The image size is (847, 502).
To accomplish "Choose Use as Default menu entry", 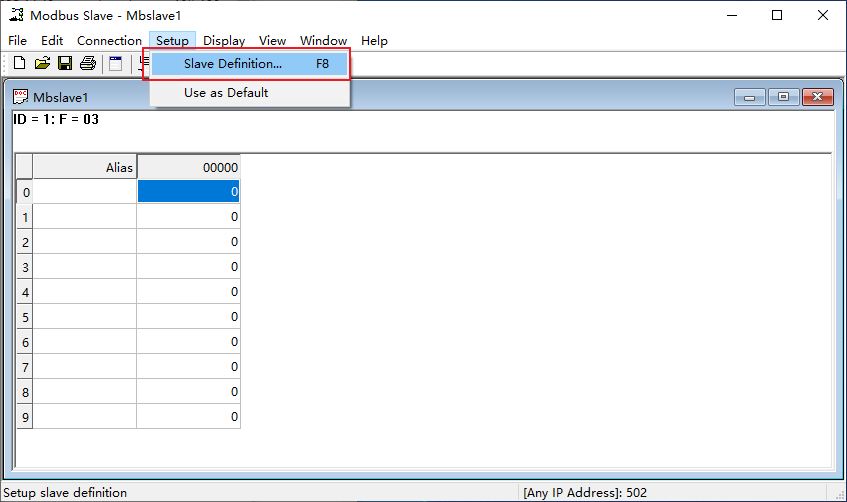I will tap(249, 92).
